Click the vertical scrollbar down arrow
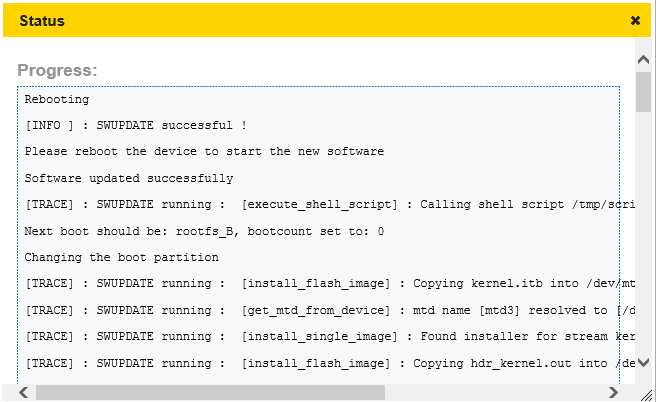 (644, 362)
